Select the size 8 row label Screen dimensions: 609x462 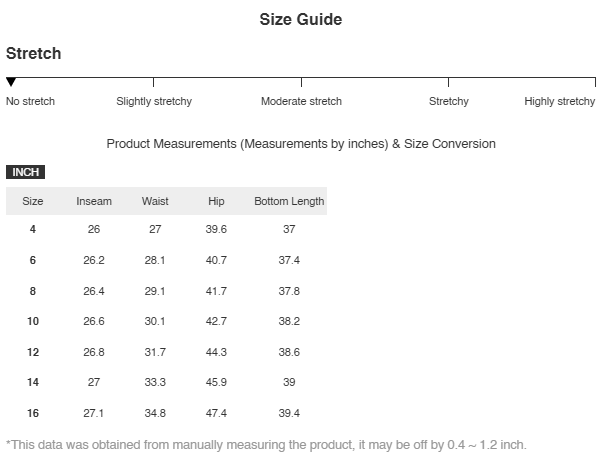click(33, 291)
